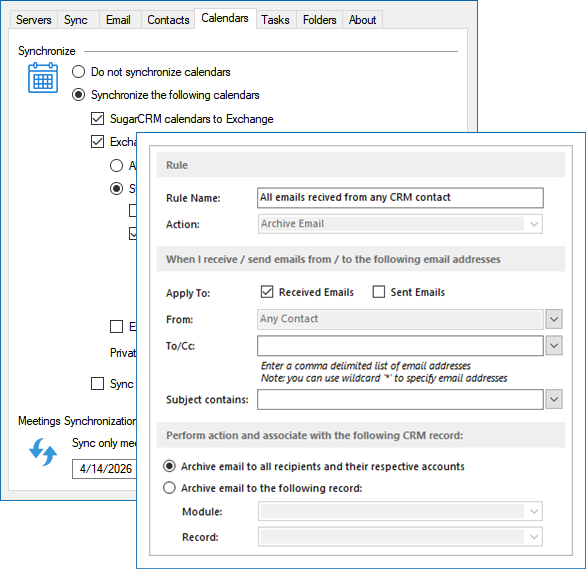
Task: Click the calendar icon under Synchronize
Action: [x=43, y=78]
